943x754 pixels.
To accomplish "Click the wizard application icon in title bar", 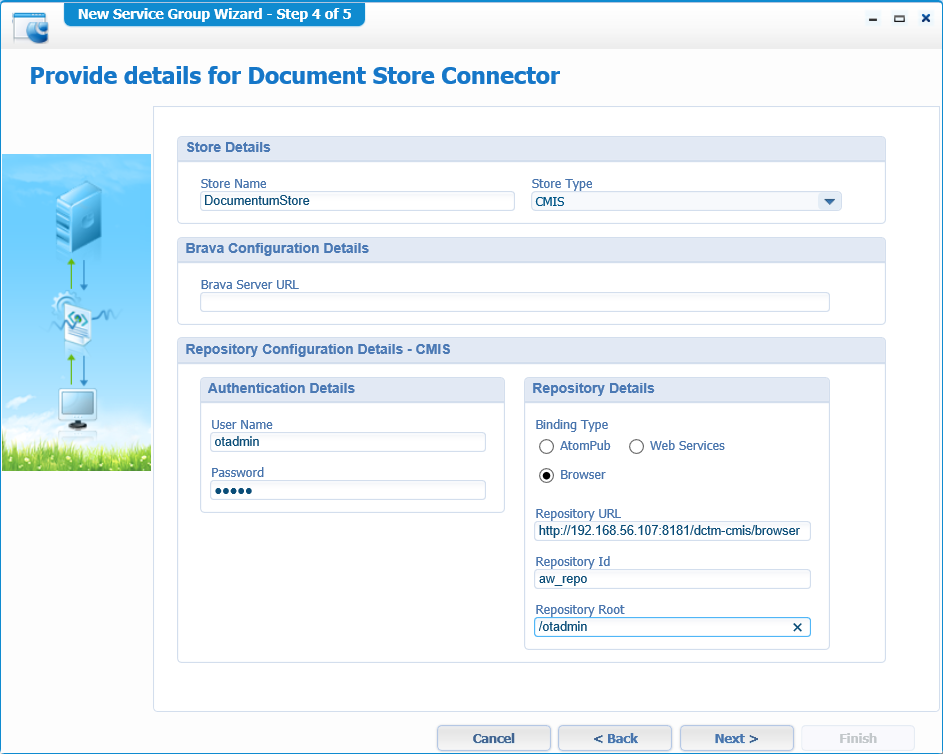I will tap(30, 25).
